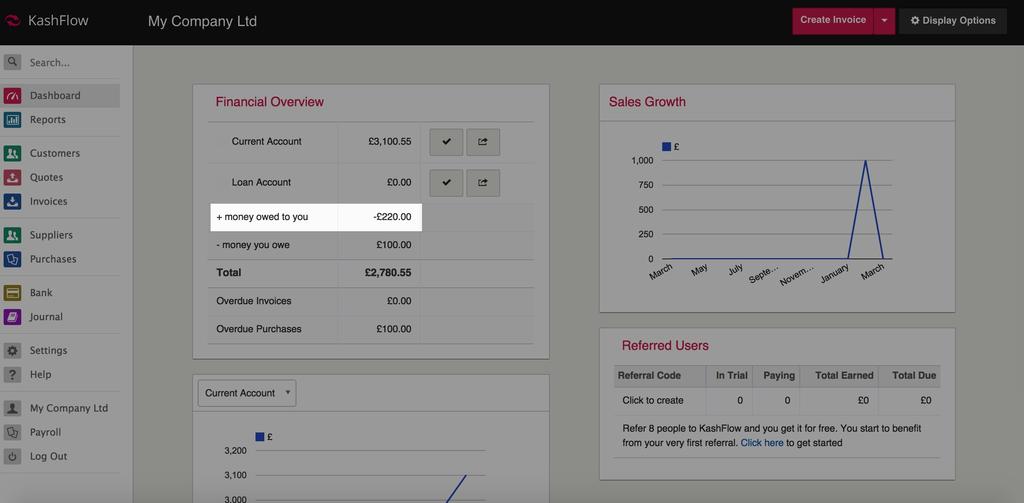Click the Log Out power icon

[x=12, y=457]
